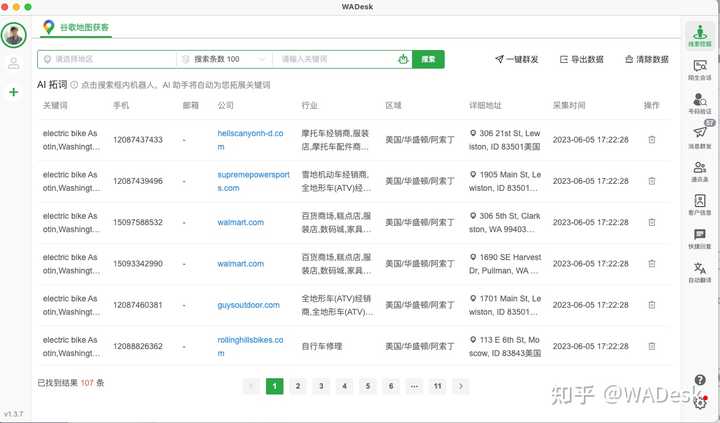This screenshot has height=423, width=720.
Task: Expand the 搜索条数 100 dropdown
Action: pyautogui.click(x=224, y=59)
